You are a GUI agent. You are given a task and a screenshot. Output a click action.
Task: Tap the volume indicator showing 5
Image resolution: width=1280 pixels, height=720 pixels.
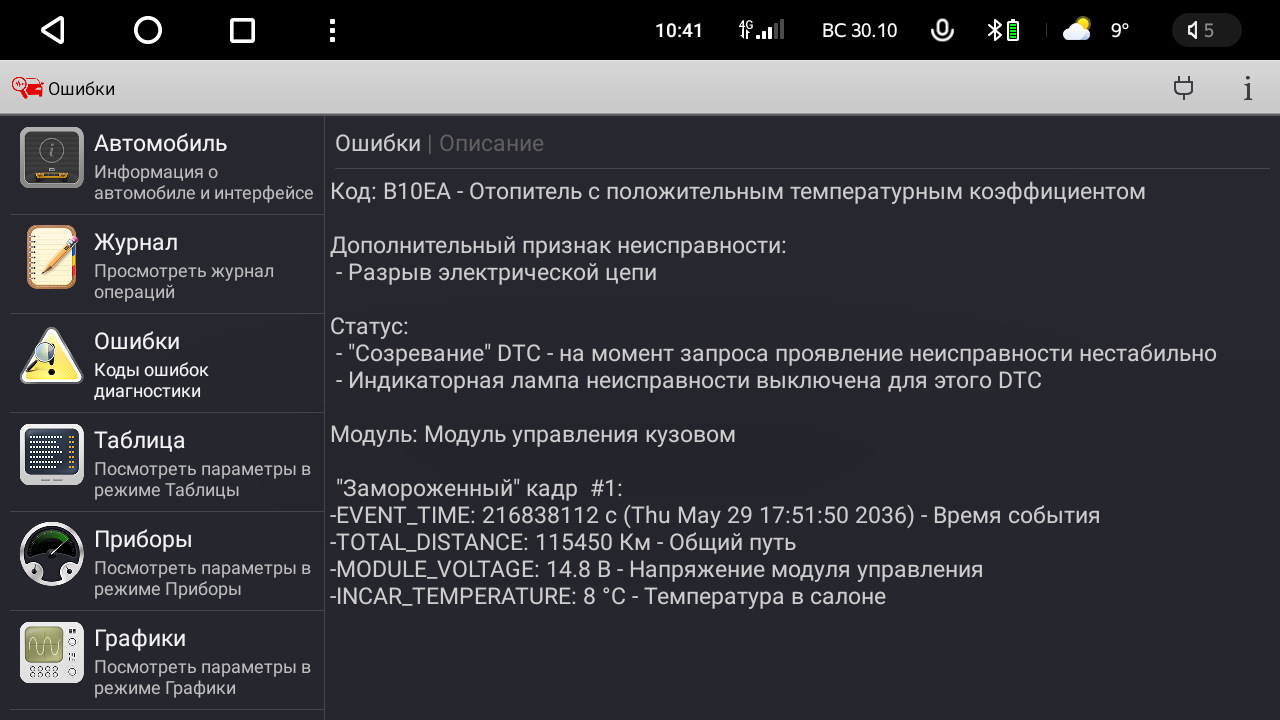tap(1205, 31)
